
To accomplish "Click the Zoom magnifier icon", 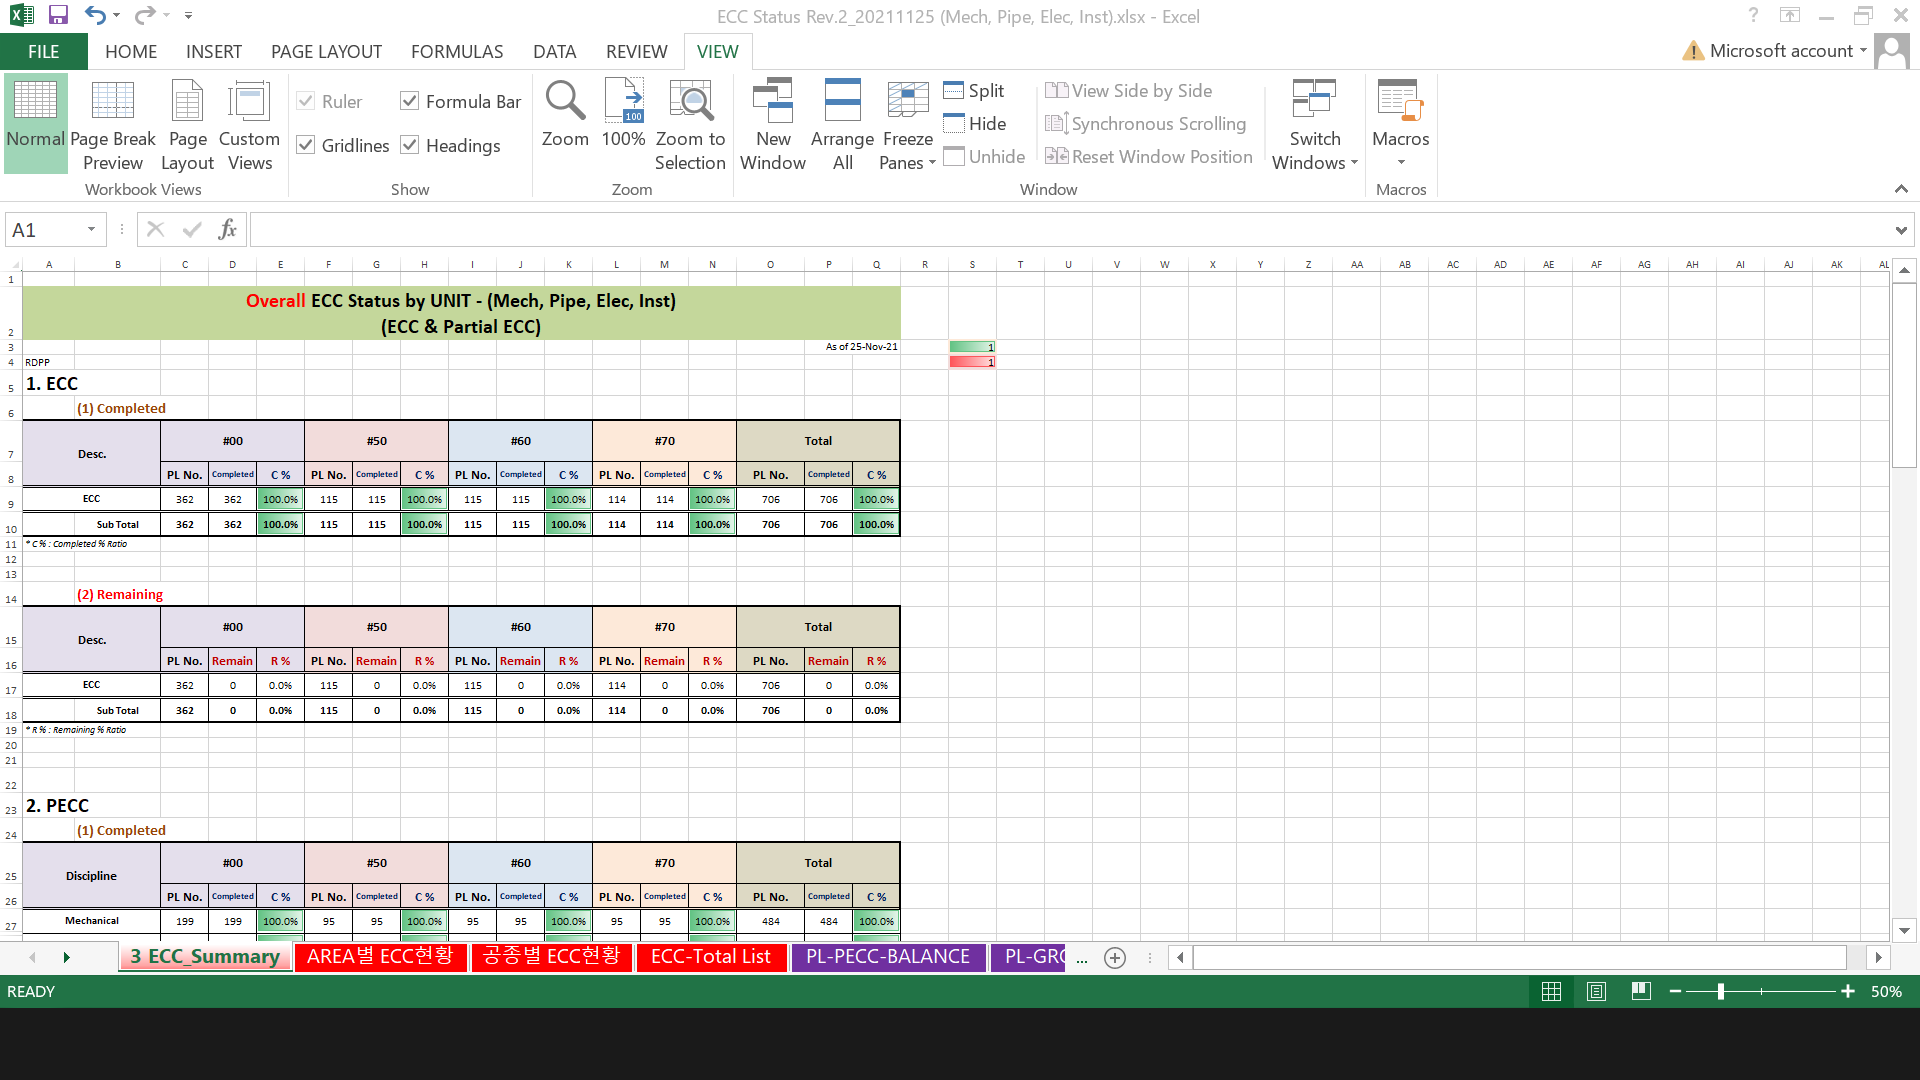I will coord(565,102).
